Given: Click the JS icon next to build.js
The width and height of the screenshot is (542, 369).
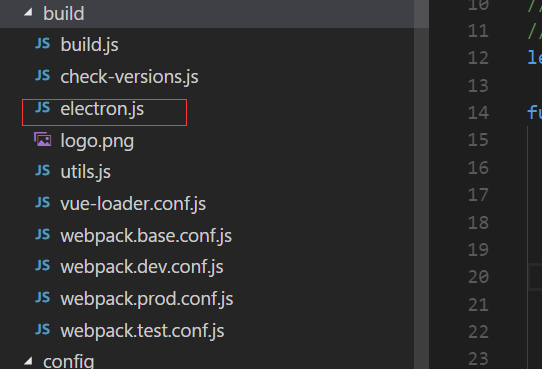Looking at the screenshot, I should coord(43,44).
